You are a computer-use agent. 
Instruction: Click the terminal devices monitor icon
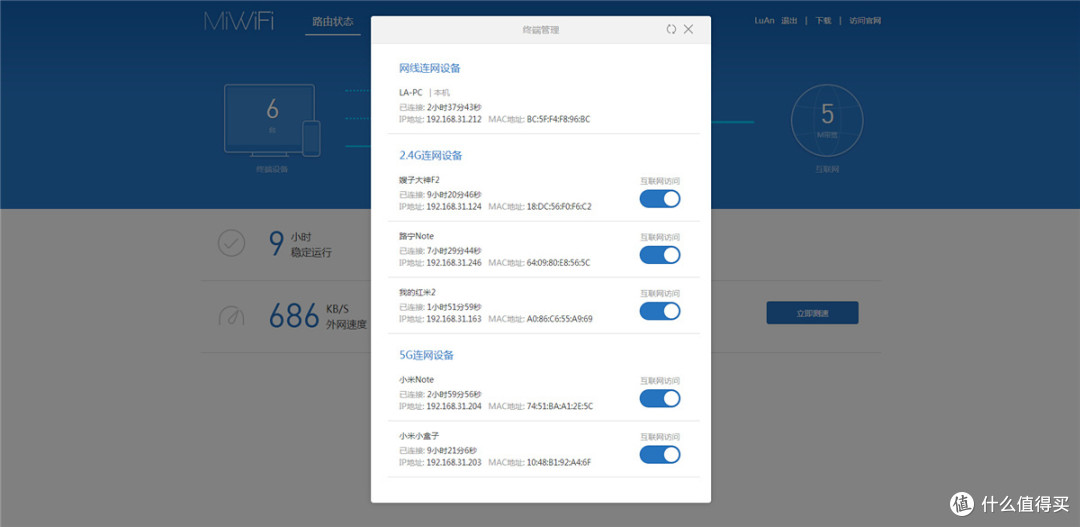tap(272, 120)
